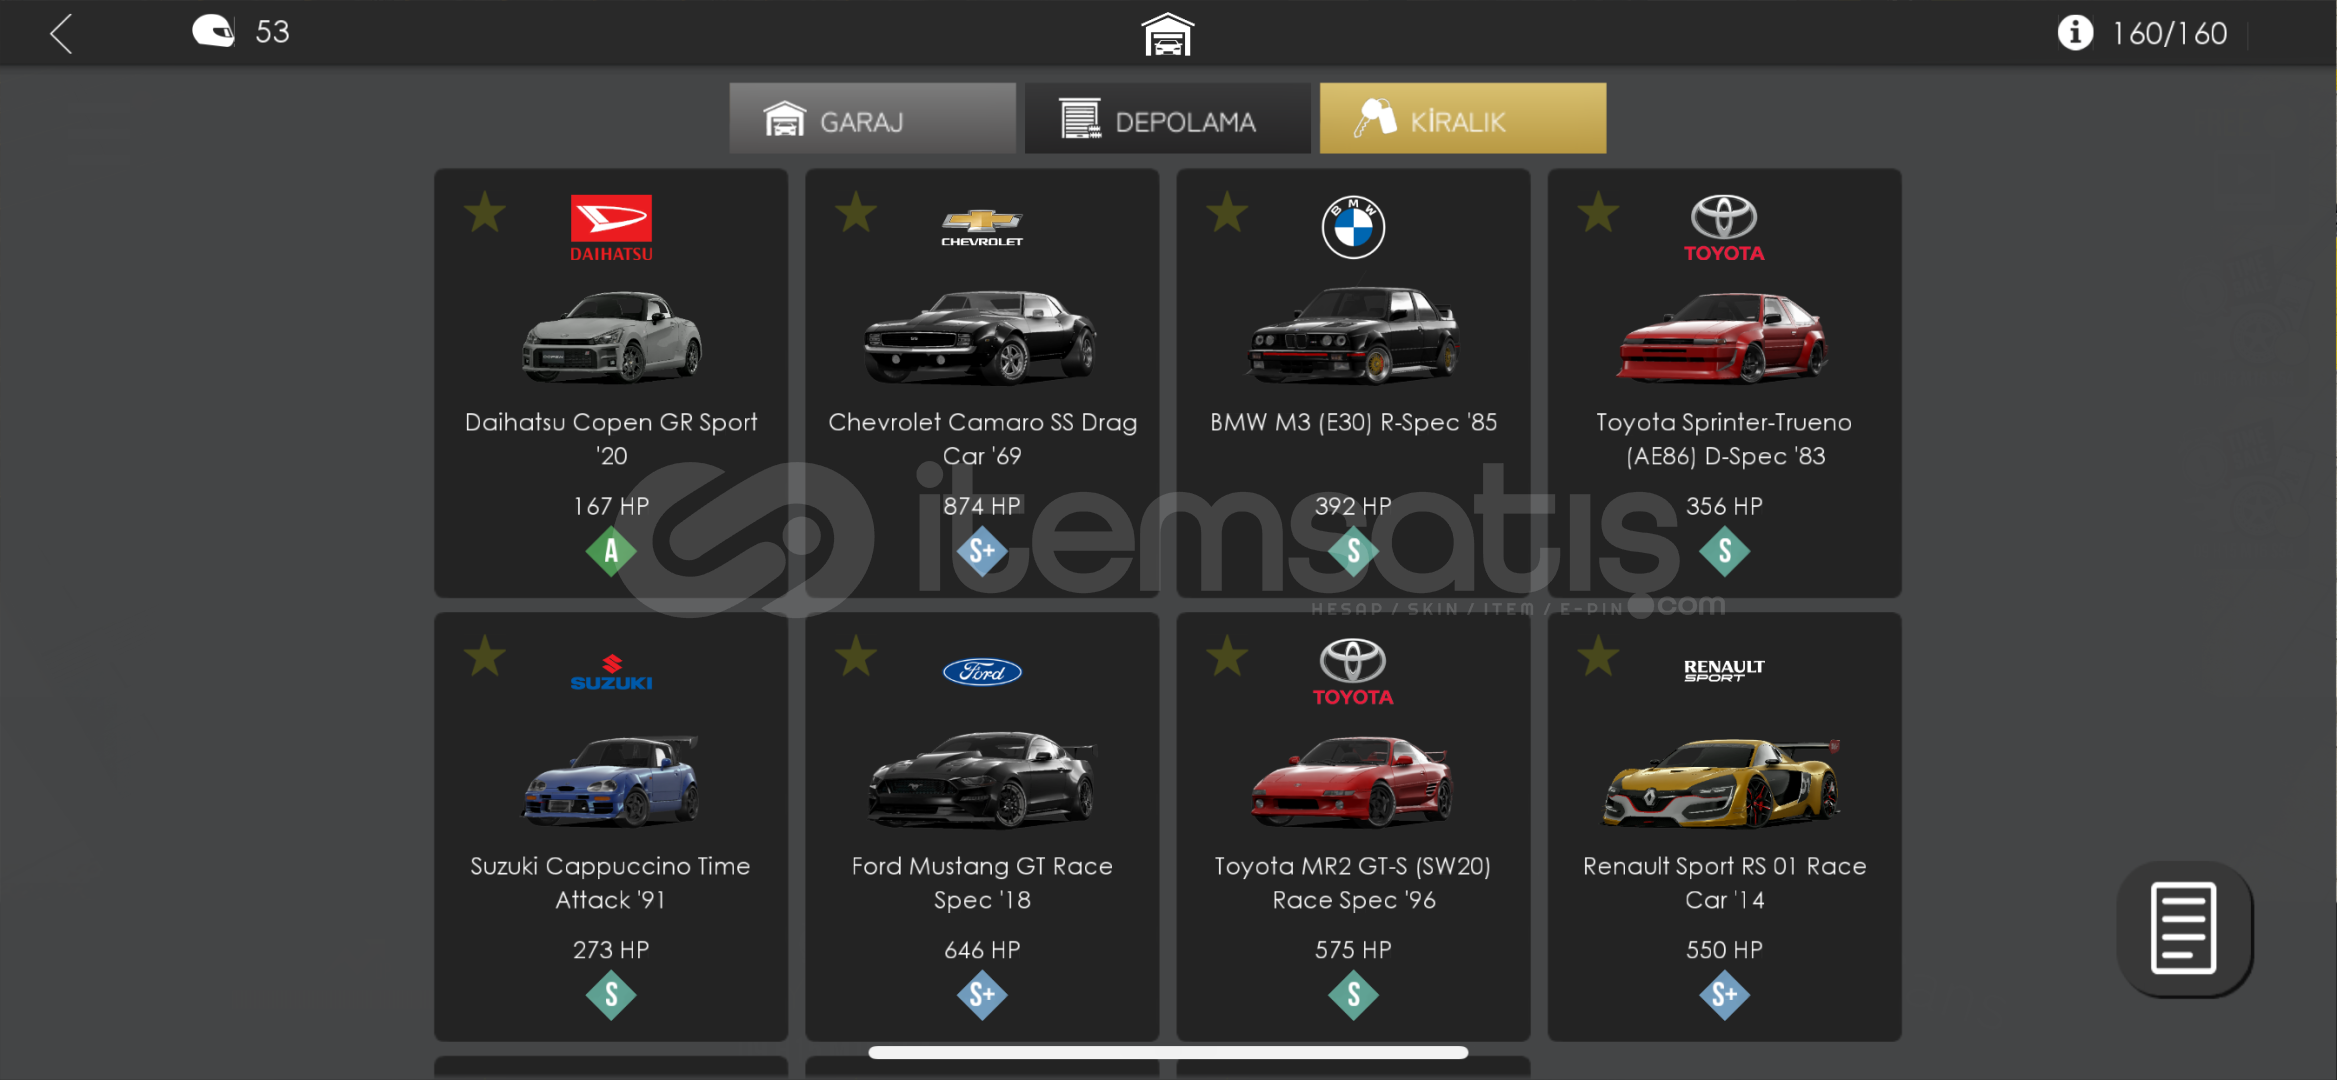
Task: Mark Suzuki Cappuccino Time Attack as favorite
Action: (x=485, y=656)
